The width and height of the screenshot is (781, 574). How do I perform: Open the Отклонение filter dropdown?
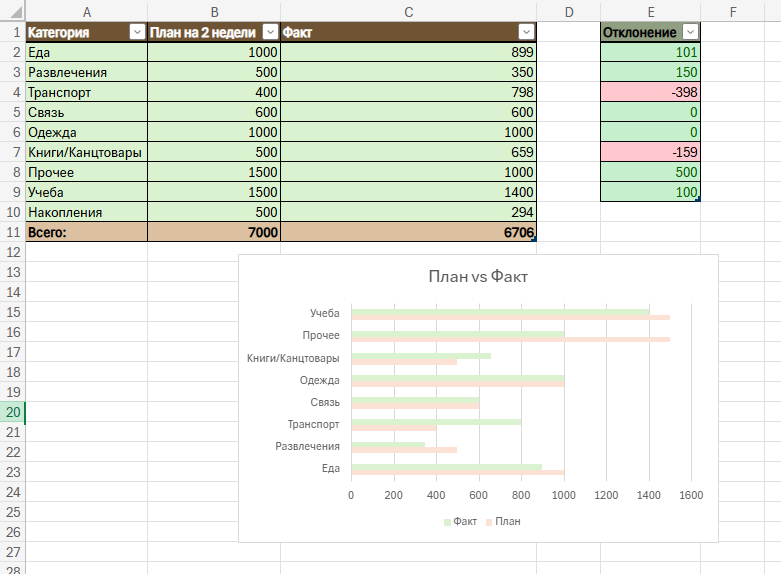click(689, 32)
